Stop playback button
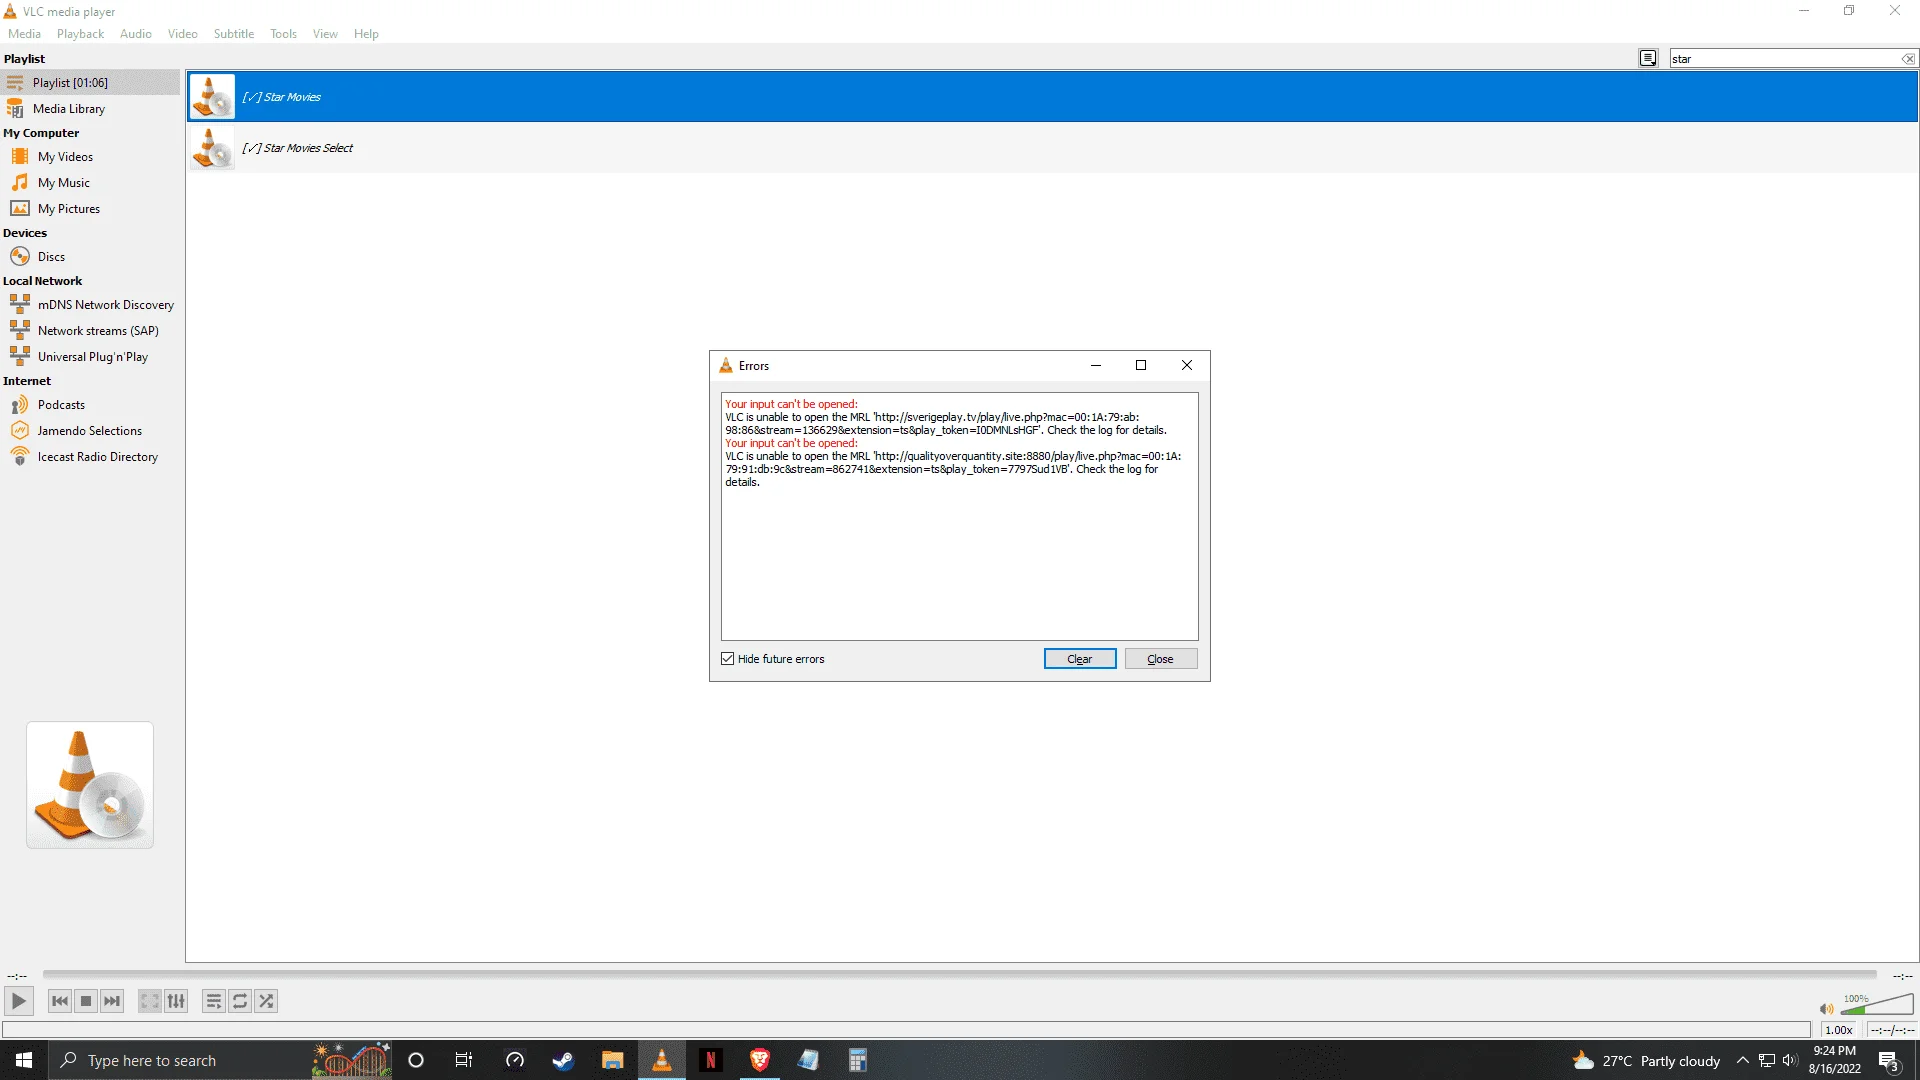The image size is (1920, 1080). click(x=86, y=1001)
